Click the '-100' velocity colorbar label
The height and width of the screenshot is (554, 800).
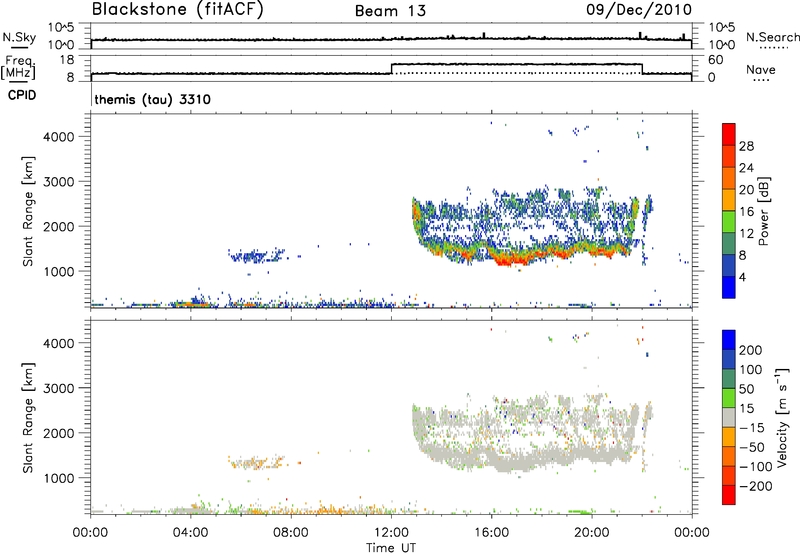coord(755,467)
